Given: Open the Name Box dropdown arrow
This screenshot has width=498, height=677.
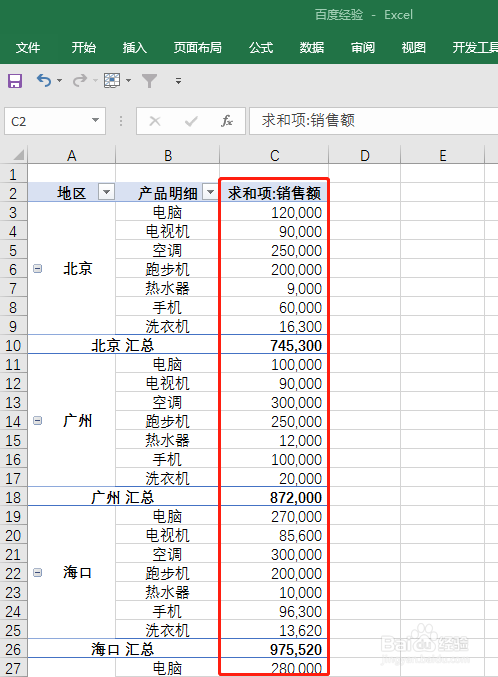Looking at the screenshot, I should 95,120.
